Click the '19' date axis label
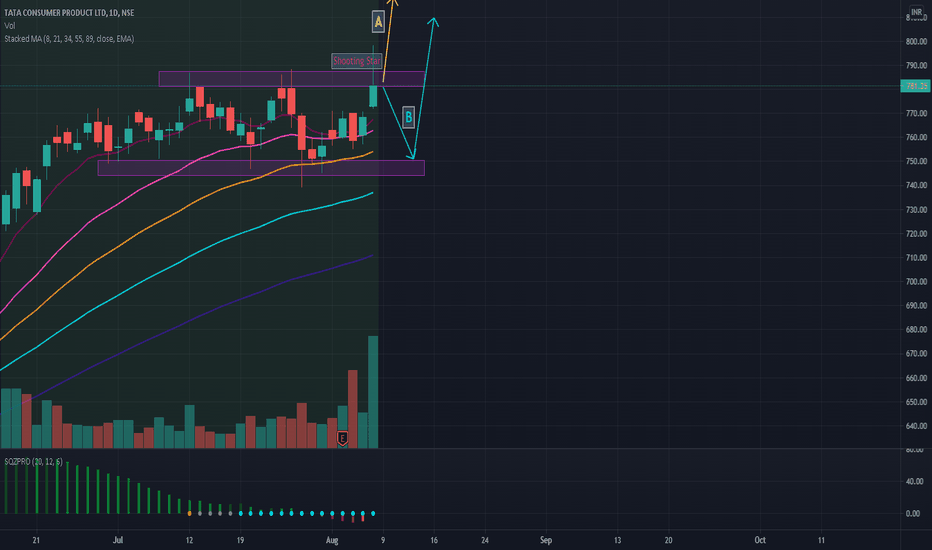Viewport: 932px width, 550px height. pyautogui.click(x=240, y=540)
